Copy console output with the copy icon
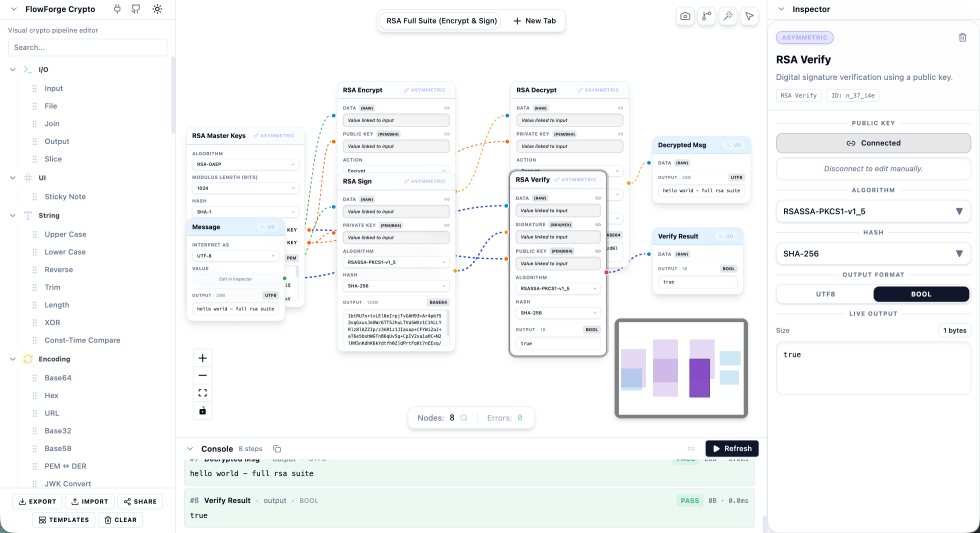 (277, 449)
